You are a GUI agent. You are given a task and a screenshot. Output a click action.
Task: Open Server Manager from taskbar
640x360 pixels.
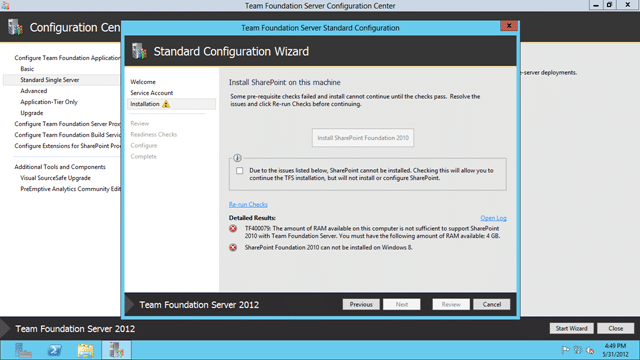click(x=23, y=350)
